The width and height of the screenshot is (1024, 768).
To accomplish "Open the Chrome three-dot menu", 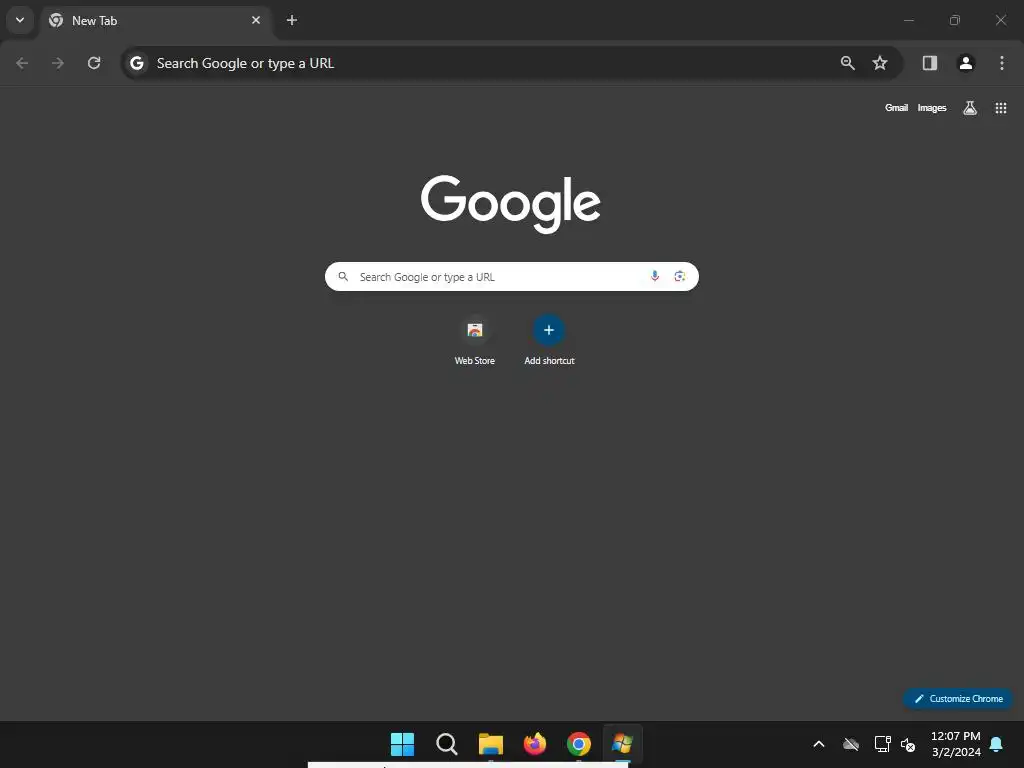I will pos(1002,63).
